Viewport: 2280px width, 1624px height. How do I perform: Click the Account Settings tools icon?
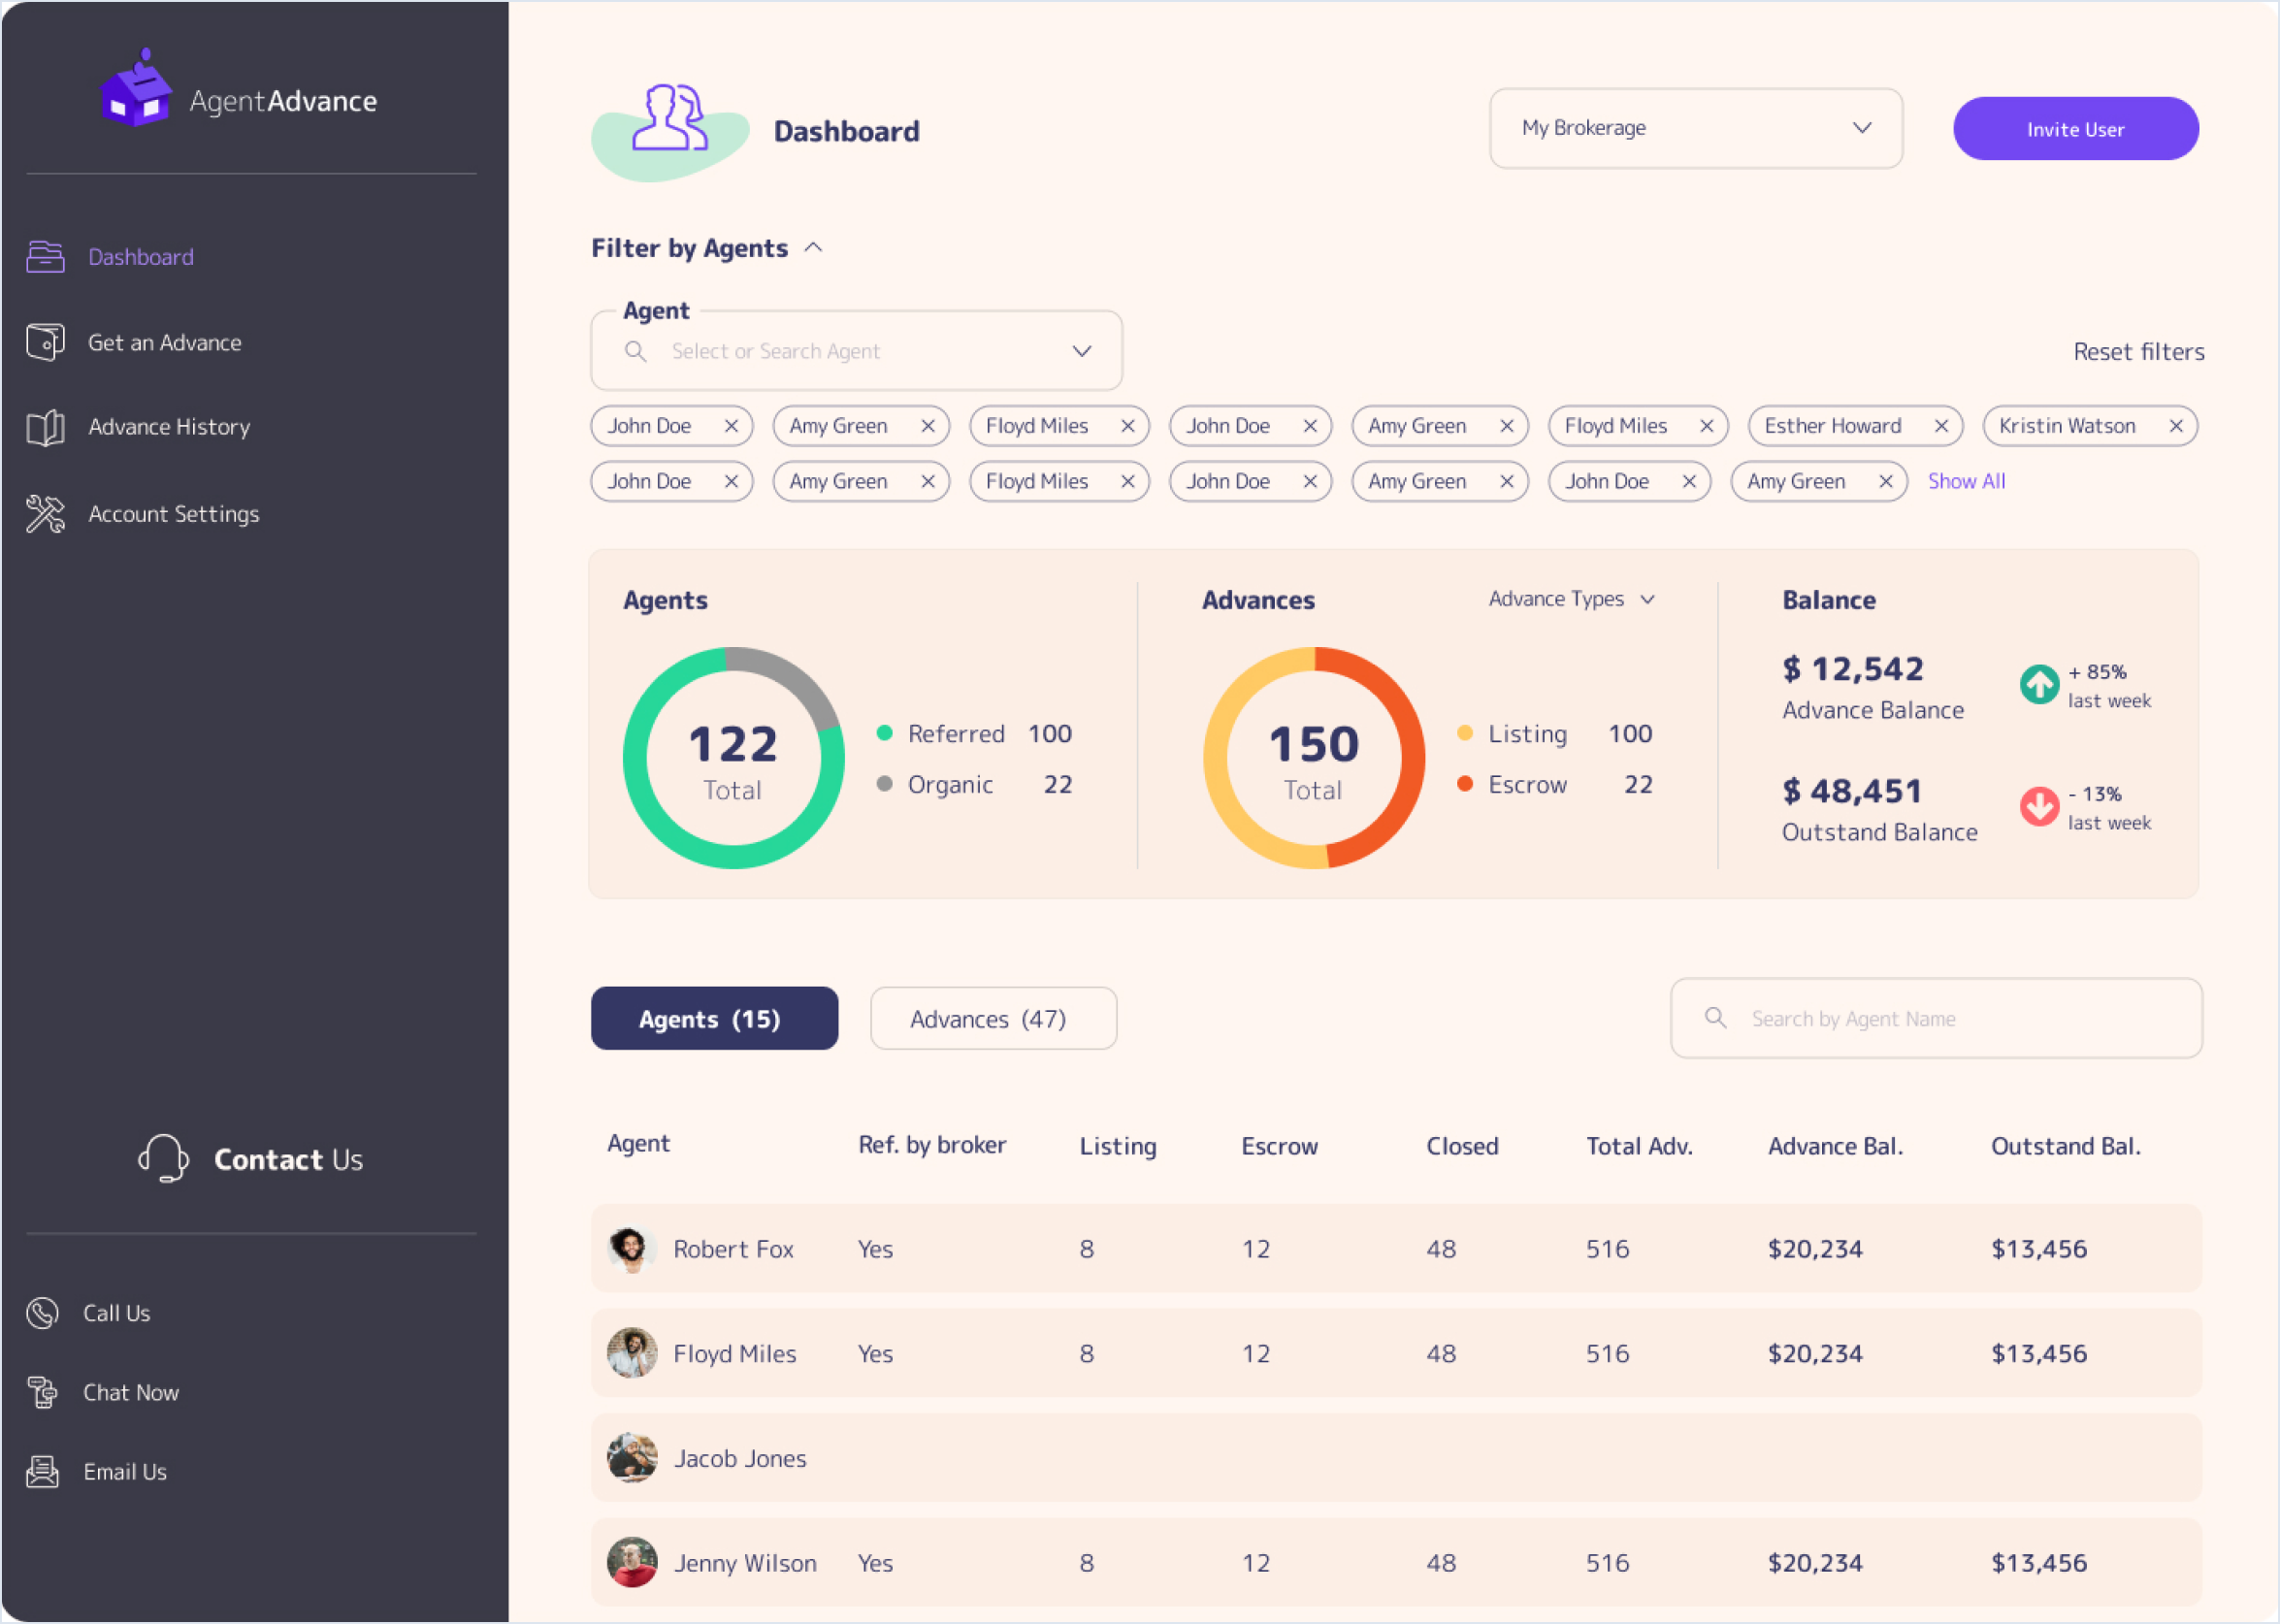pyautogui.click(x=45, y=514)
